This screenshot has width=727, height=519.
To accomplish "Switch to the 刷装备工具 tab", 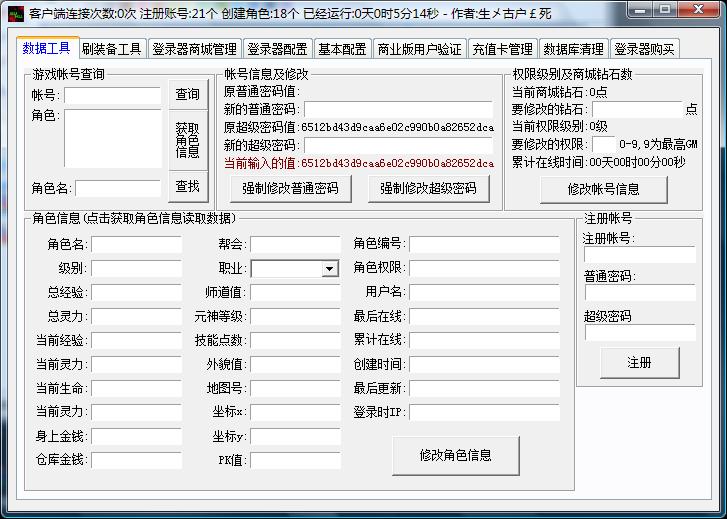I will coord(111,49).
